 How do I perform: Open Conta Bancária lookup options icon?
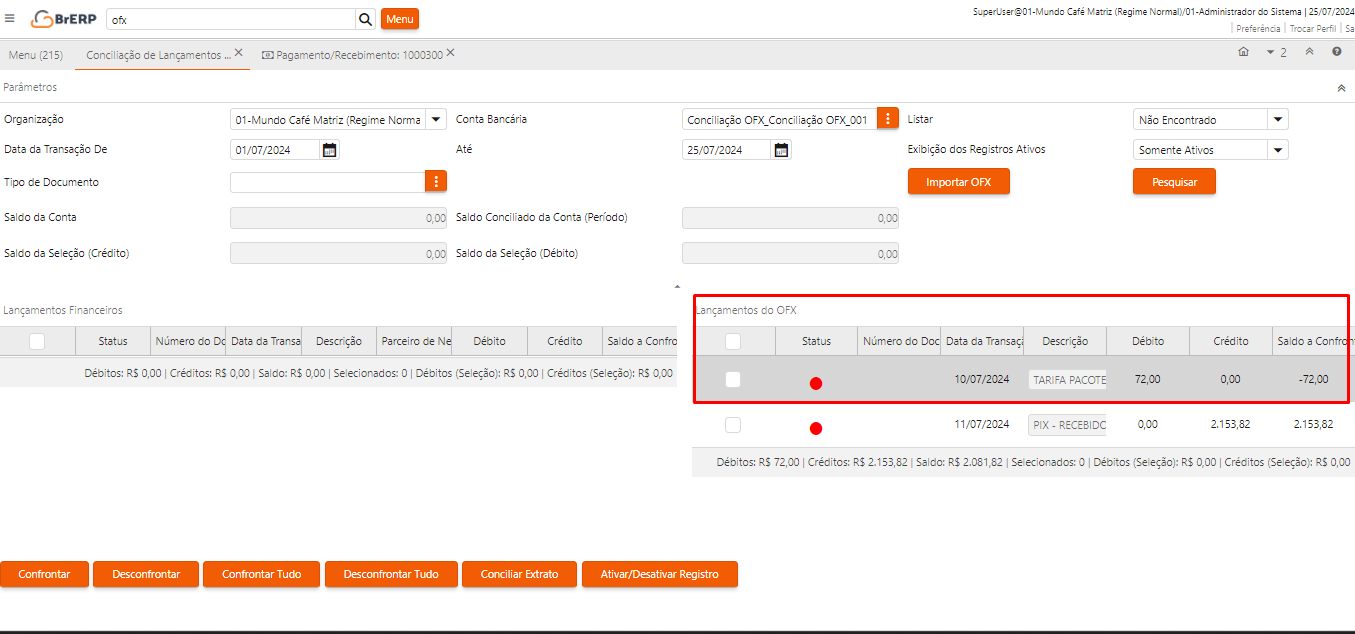point(888,119)
